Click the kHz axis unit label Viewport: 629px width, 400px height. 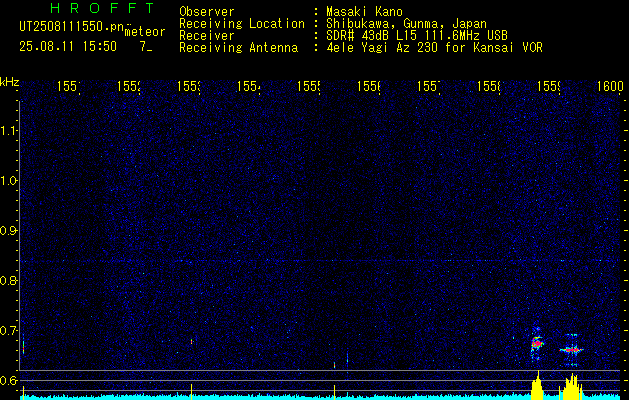tap(9, 82)
